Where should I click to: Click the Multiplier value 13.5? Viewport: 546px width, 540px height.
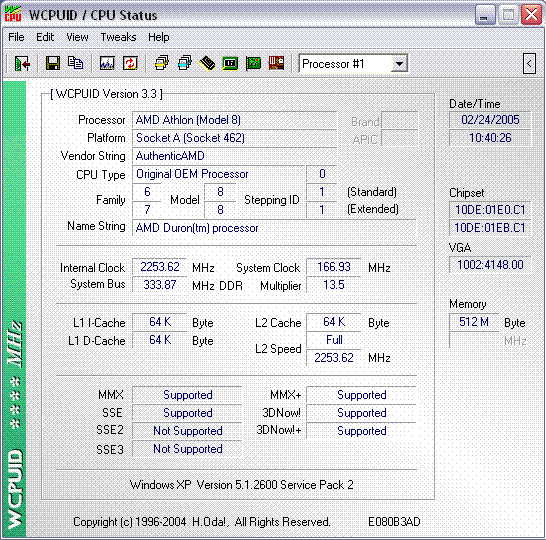point(334,285)
